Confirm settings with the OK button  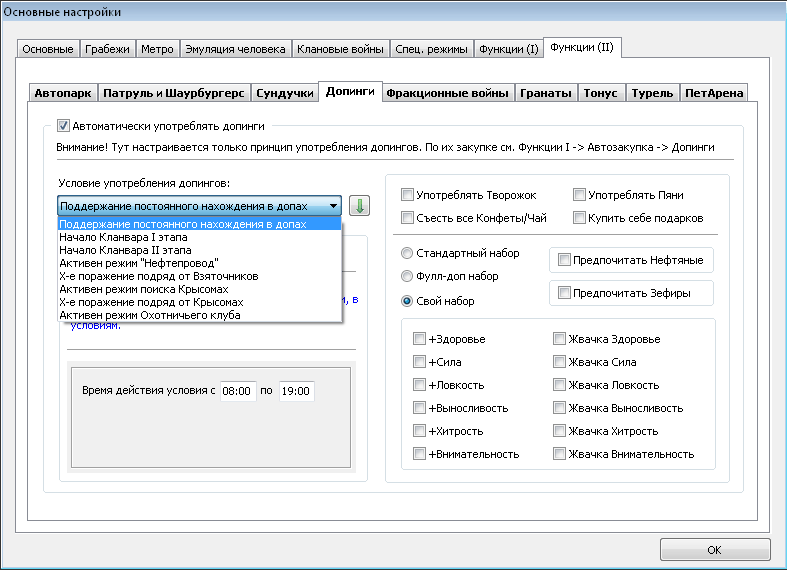click(x=715, y=550)
